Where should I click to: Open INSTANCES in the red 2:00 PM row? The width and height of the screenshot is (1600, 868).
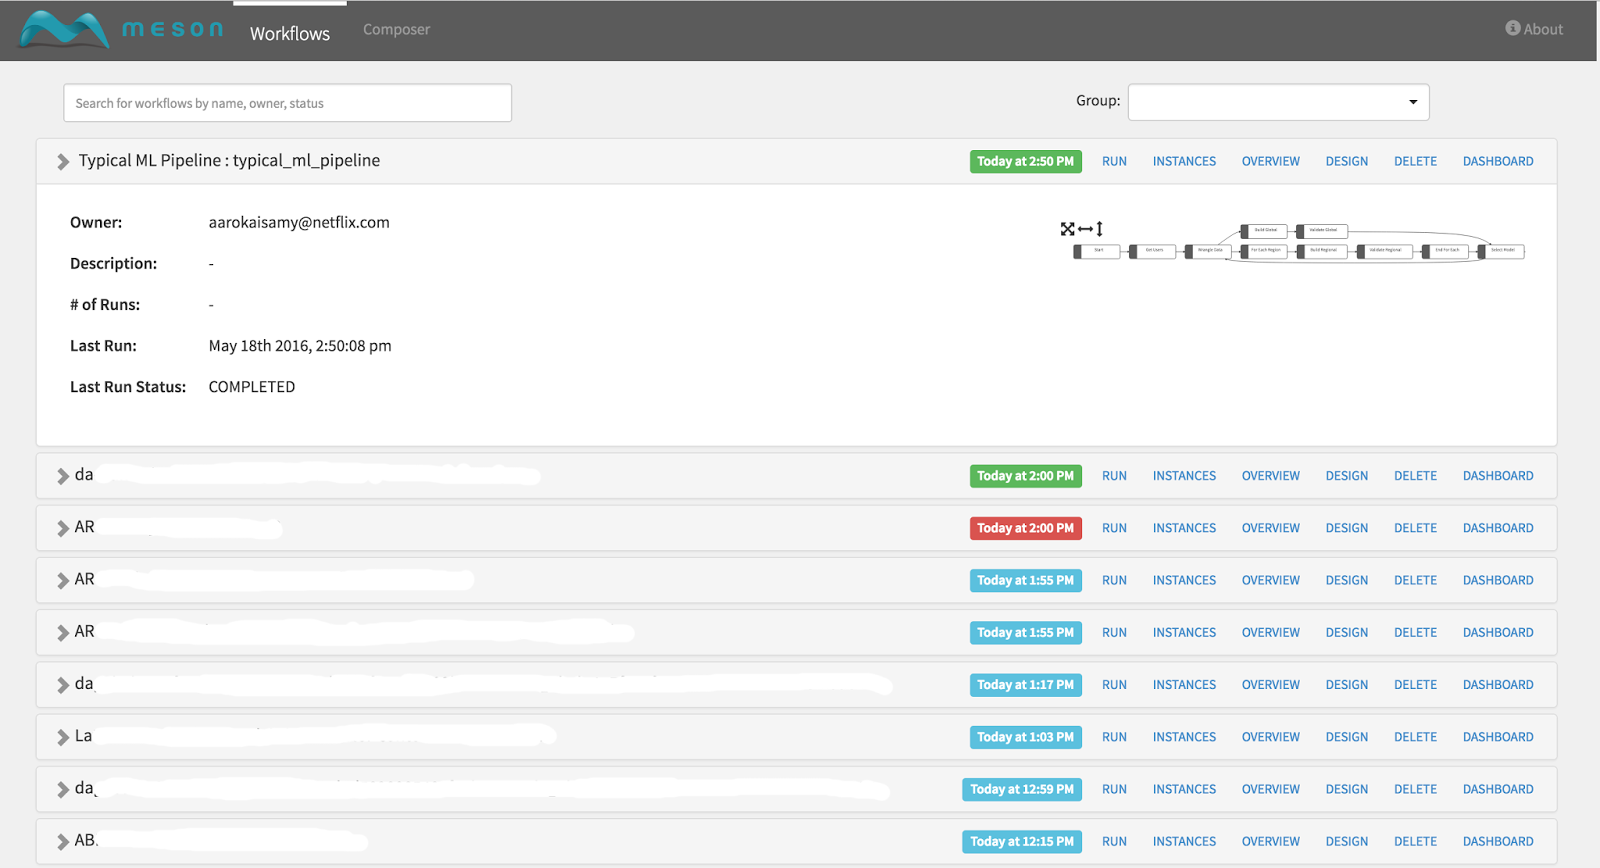coord(1184,528)
